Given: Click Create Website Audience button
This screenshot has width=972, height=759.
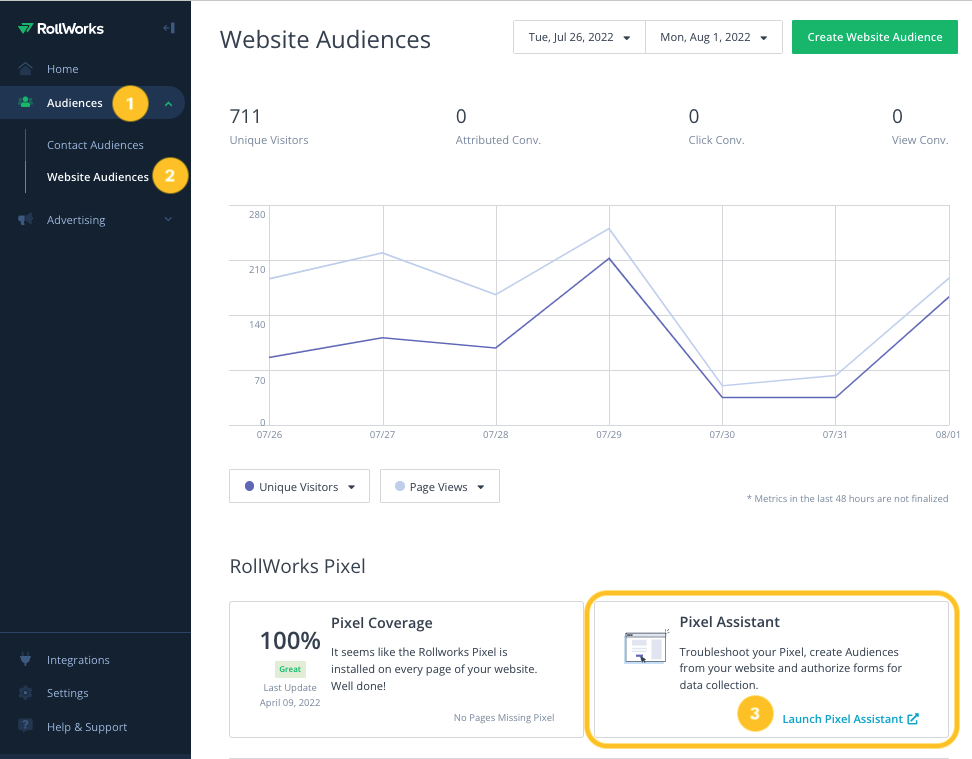Looking at the screenshot, I should tap(875, 37).
